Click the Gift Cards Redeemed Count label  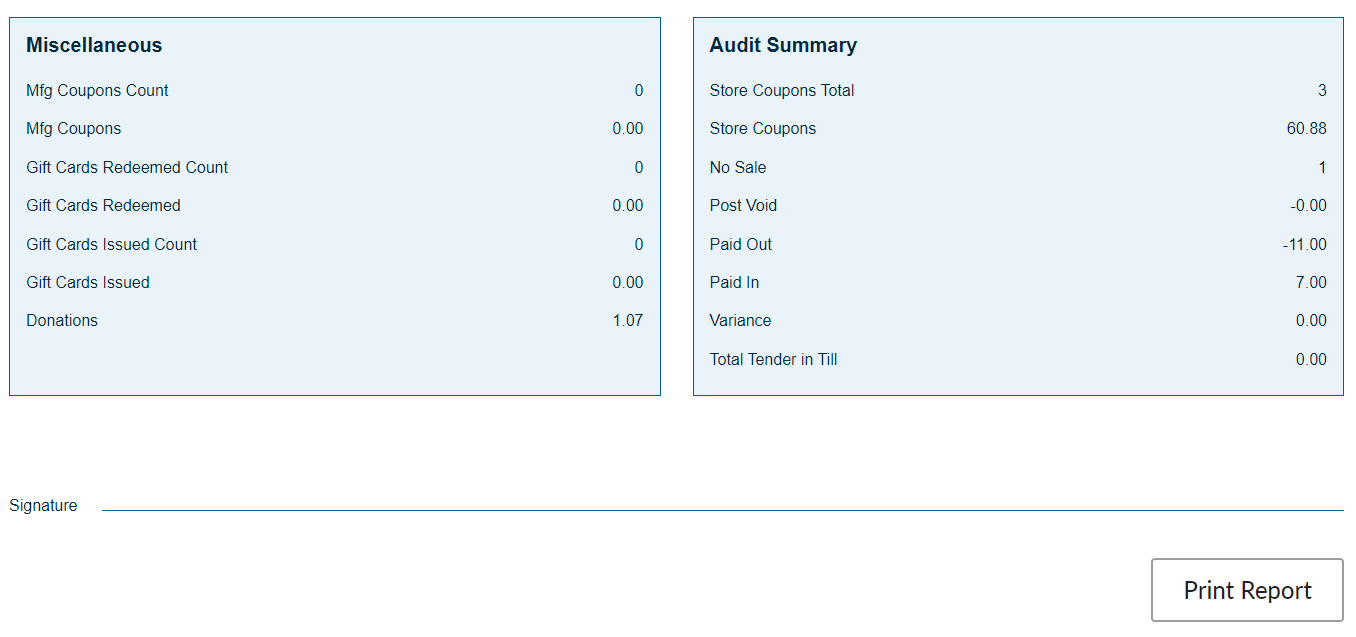127,167
